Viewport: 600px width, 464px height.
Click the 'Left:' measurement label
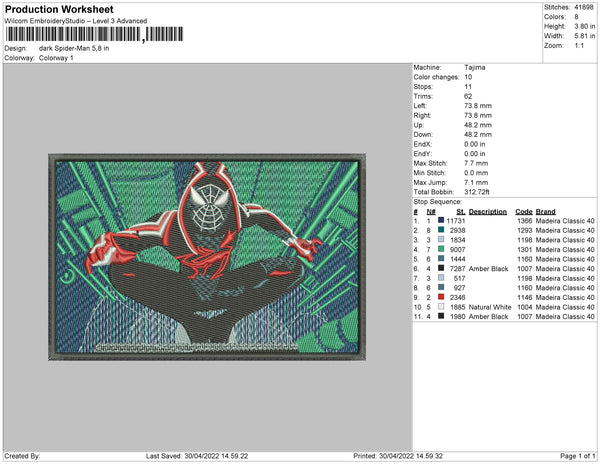(x=420, y=106)
